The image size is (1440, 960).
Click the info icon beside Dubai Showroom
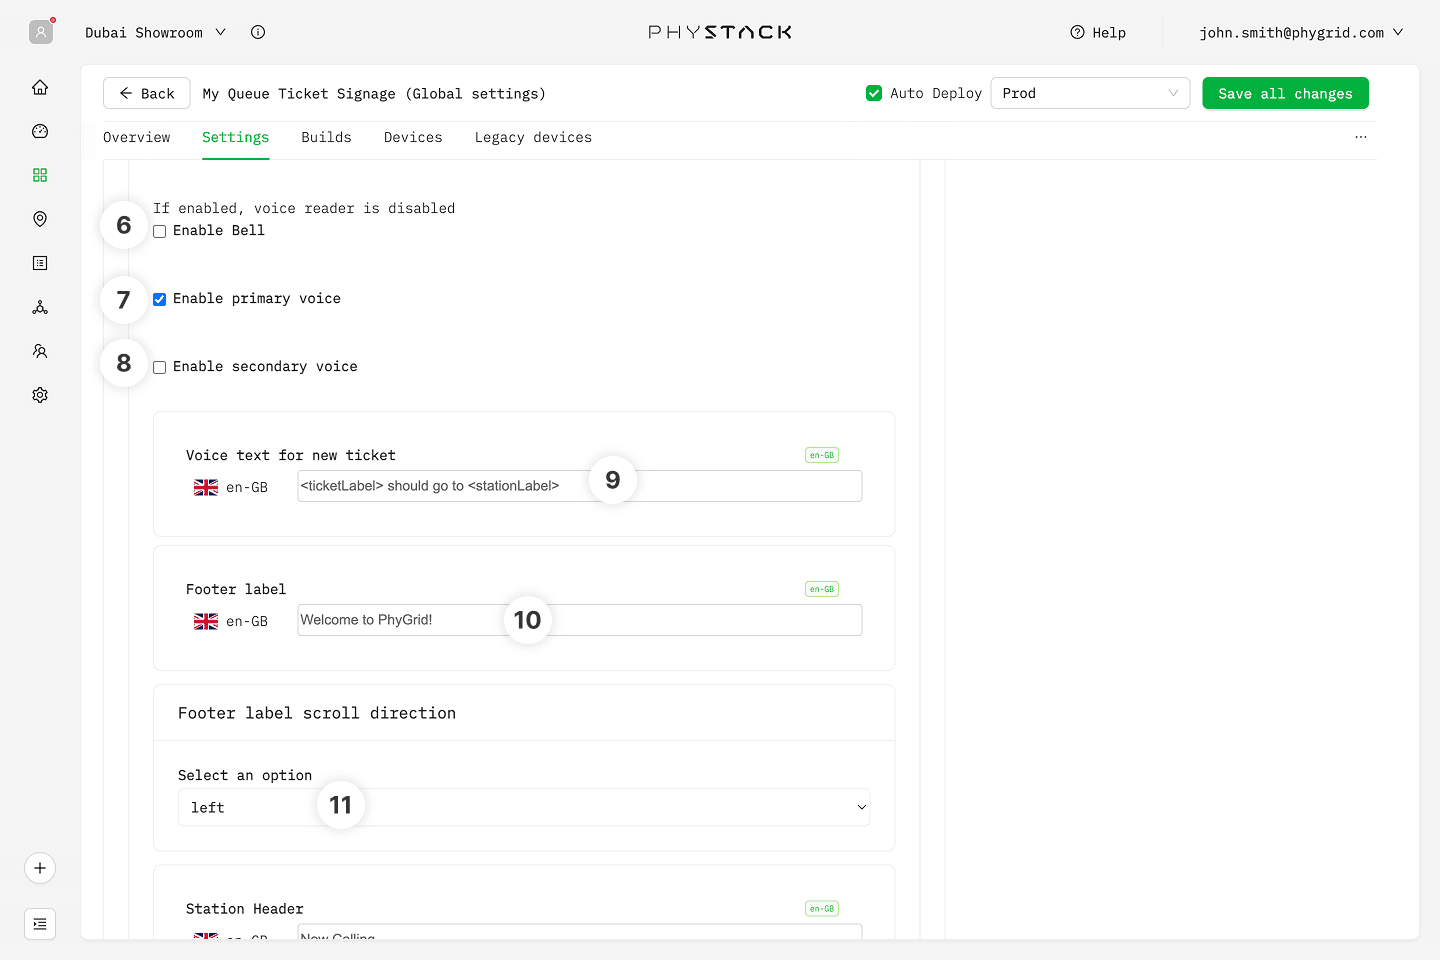258,32
